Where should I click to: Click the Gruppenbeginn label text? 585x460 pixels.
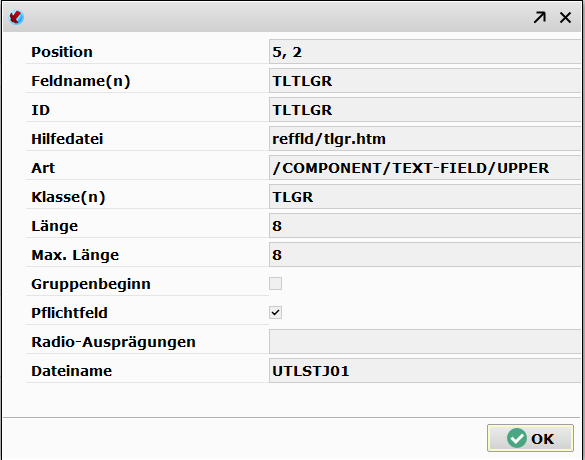coord(91,284)
